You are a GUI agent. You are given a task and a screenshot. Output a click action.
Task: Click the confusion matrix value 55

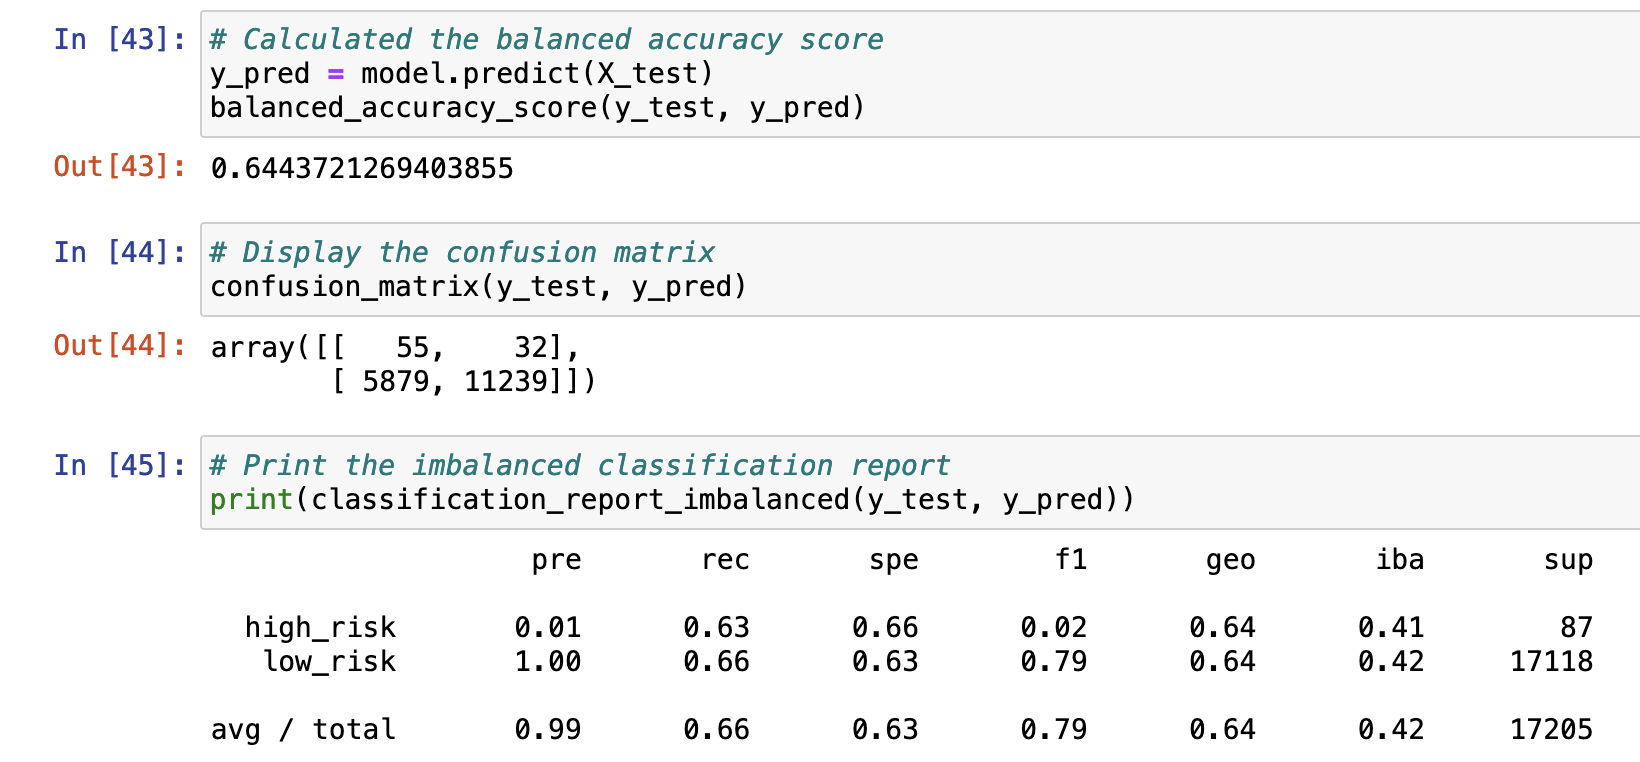413,347
